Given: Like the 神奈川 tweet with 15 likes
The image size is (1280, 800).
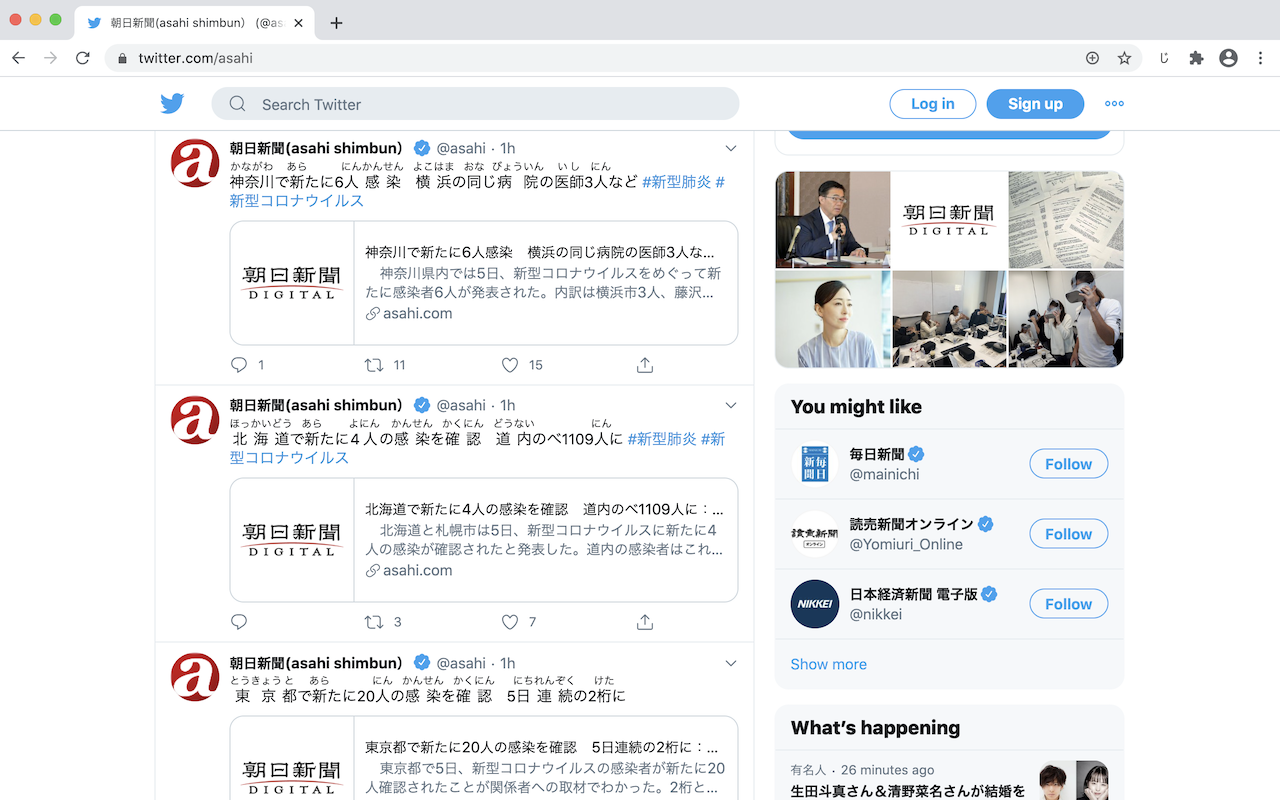Looking at the screenshot, I should [510, 365].
